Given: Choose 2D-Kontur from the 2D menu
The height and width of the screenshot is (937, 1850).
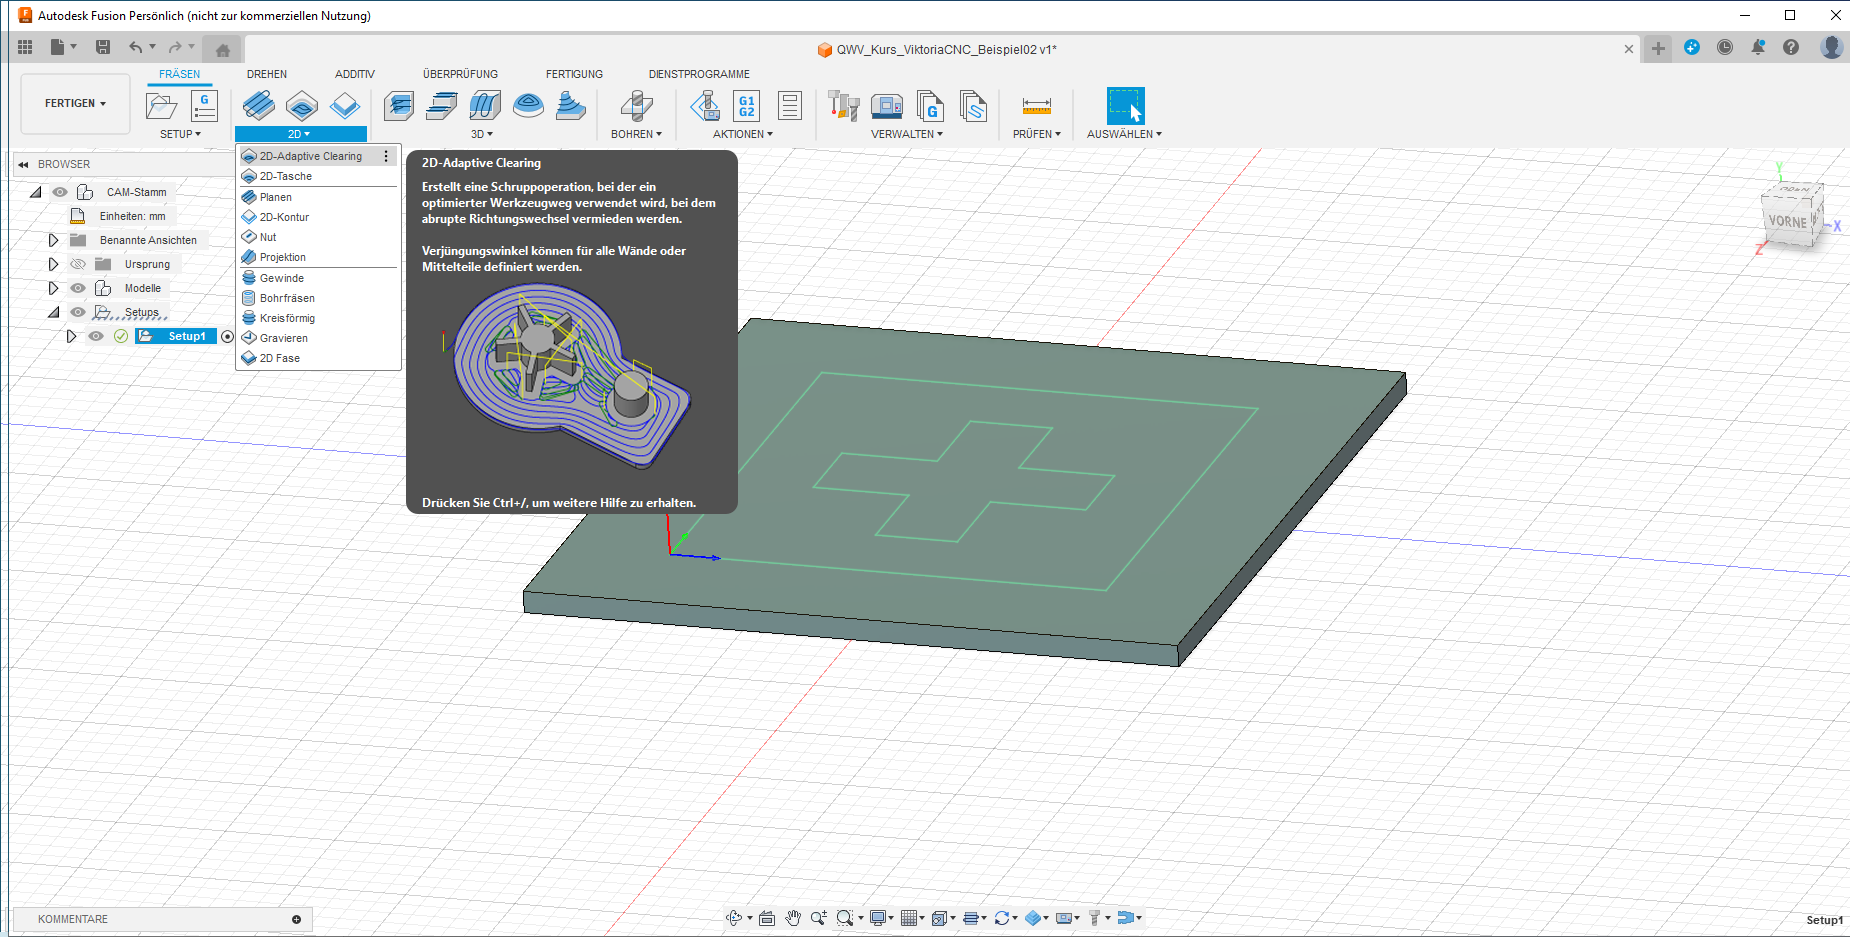Looking at the screenshot, I should click(284, 217).
